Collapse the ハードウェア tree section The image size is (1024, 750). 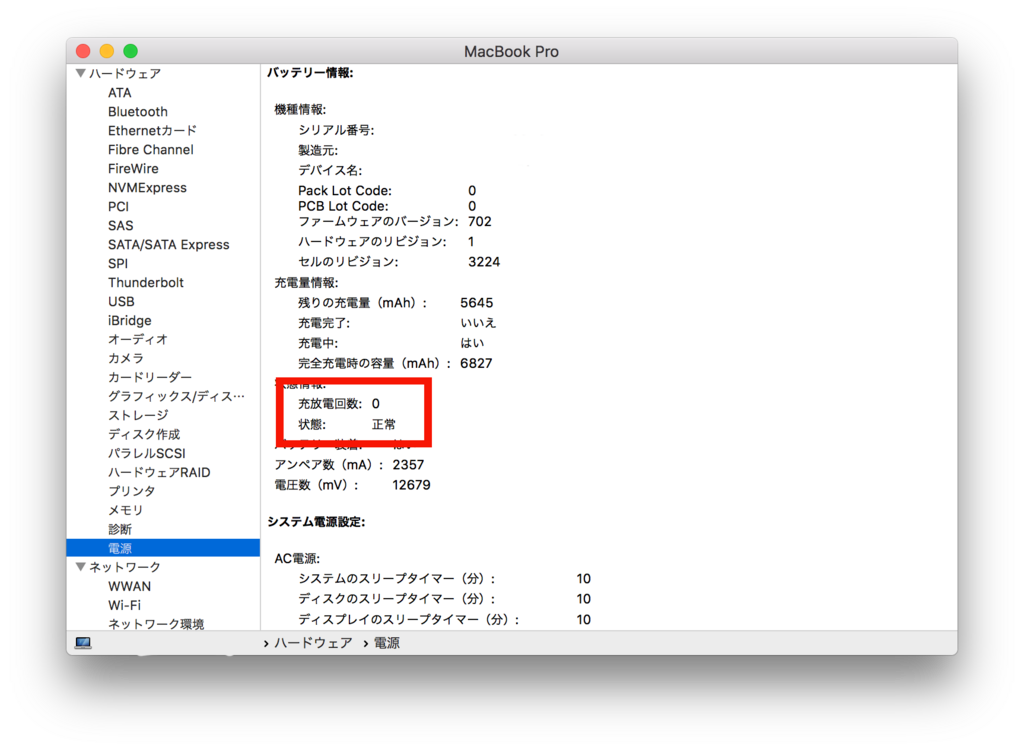(x=81, y=73)
